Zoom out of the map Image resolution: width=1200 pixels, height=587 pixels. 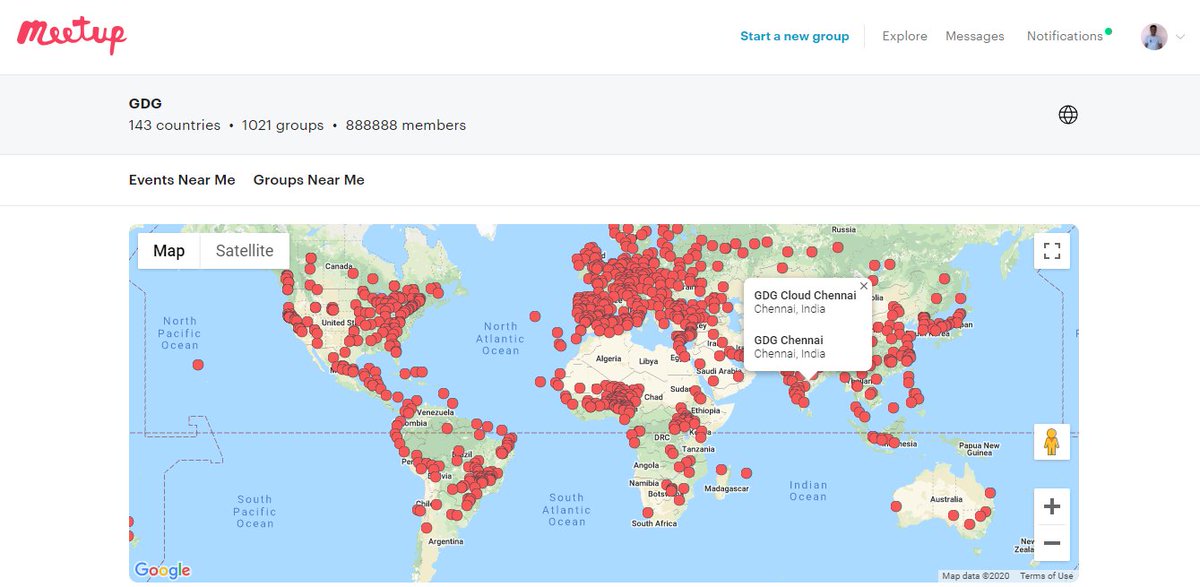[1052, 543]
